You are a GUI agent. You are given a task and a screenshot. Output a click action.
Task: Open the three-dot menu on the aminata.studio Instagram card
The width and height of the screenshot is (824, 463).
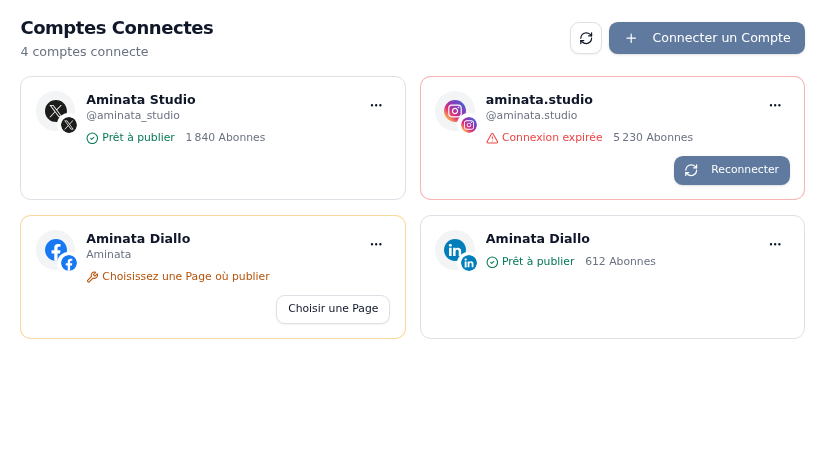(x=775, y=105)
